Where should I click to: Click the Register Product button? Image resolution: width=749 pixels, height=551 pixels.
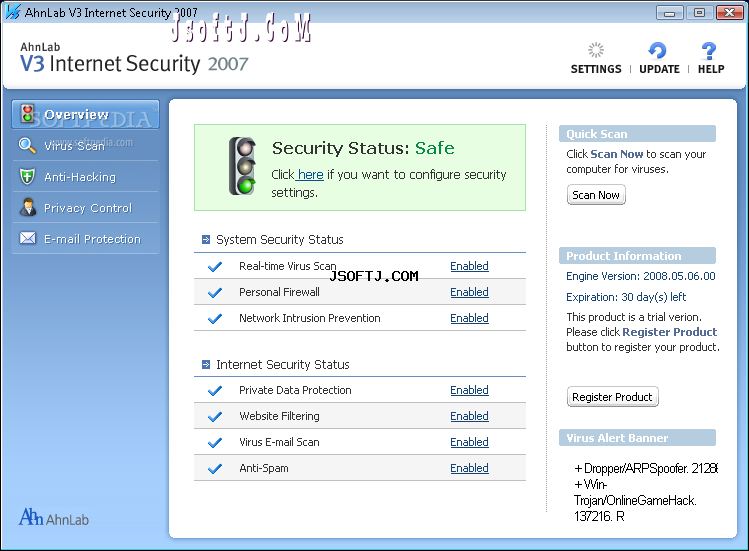coord(612,397)
